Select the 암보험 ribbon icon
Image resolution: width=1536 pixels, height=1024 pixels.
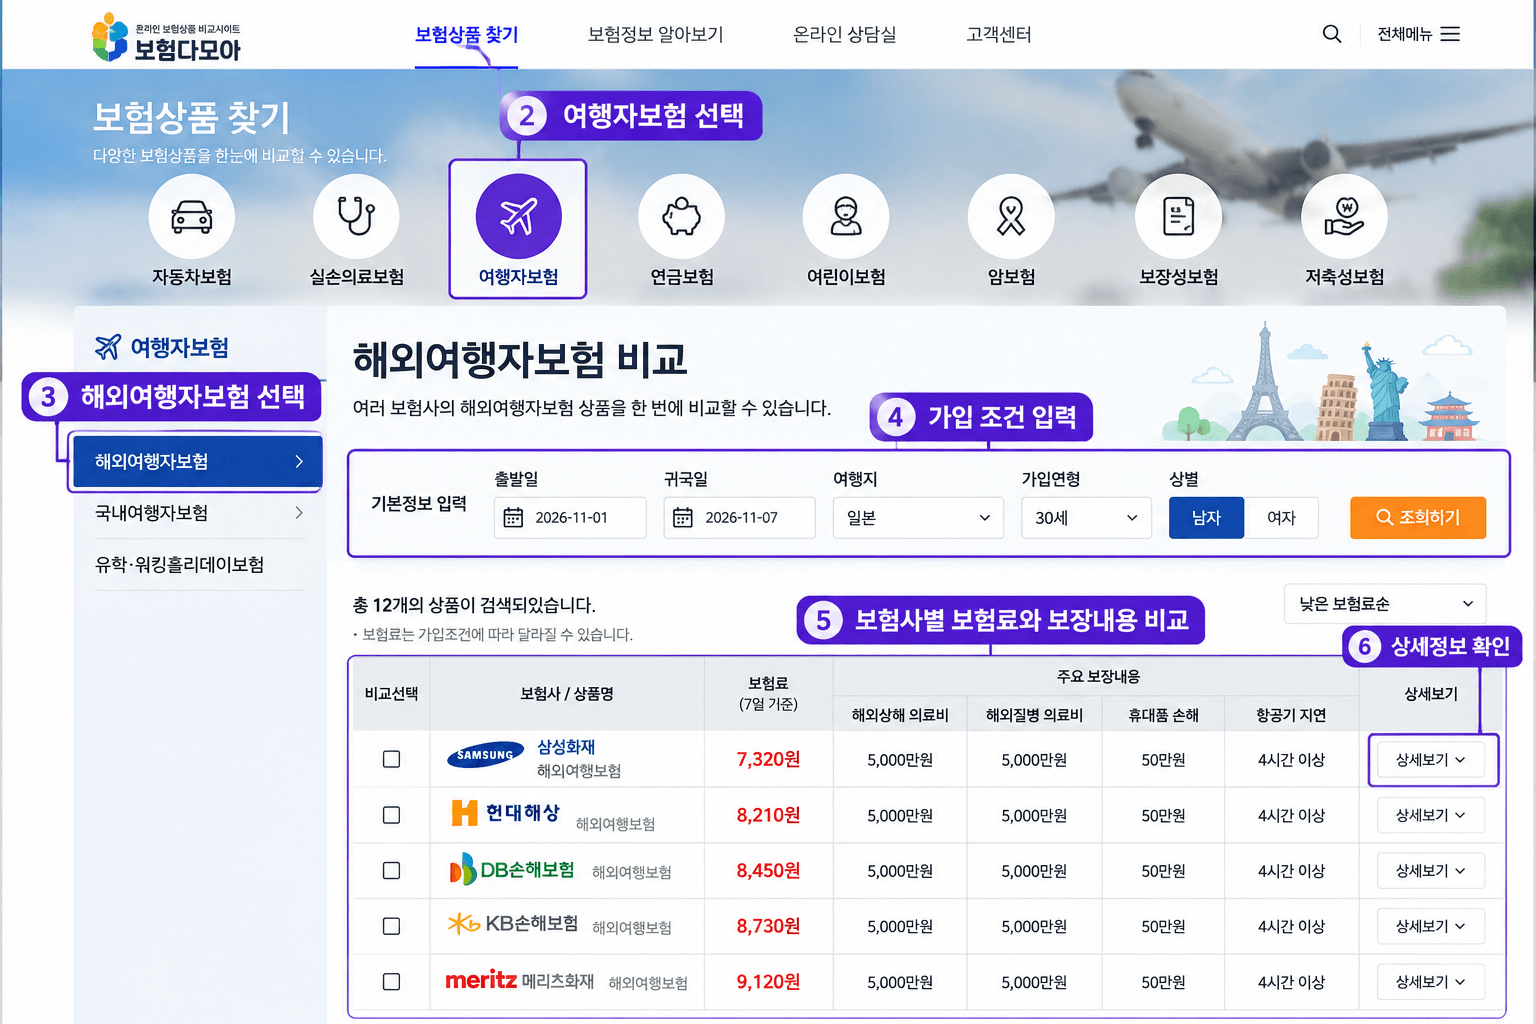pyautogui.click(x=1011, y=217)
